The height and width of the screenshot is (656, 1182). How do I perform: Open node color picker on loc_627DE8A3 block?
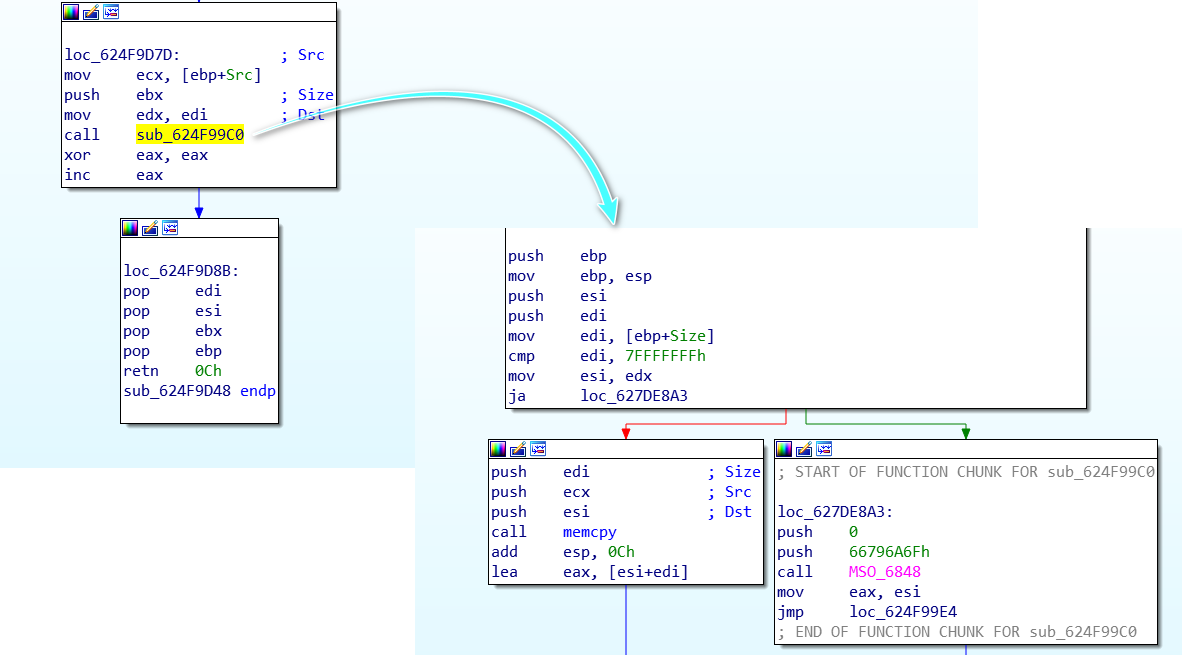tap(784, 449)
